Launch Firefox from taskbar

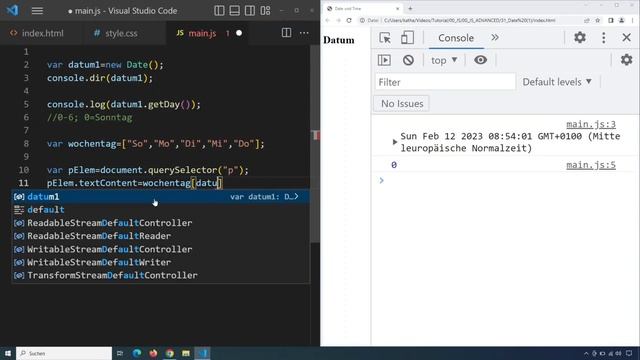153,353
